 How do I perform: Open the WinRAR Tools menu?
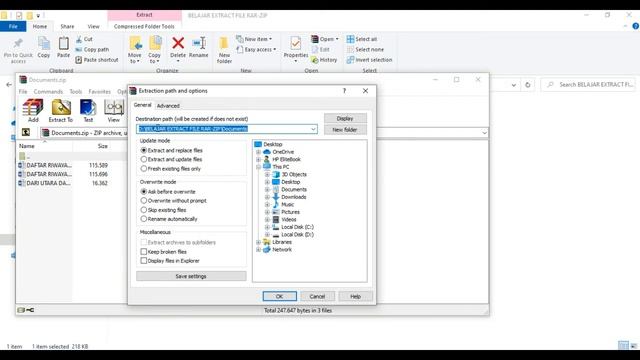[76, 91]
